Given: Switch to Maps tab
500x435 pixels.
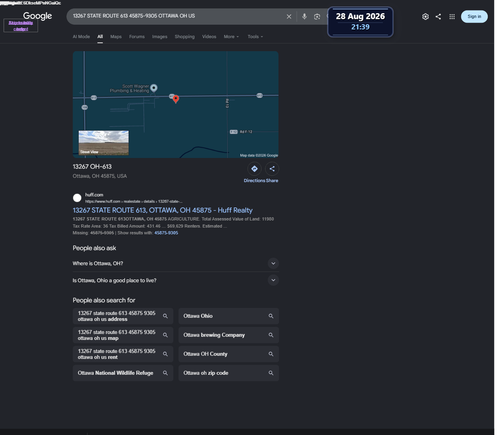Looking at the screenshot, I should tap(116, 37).
